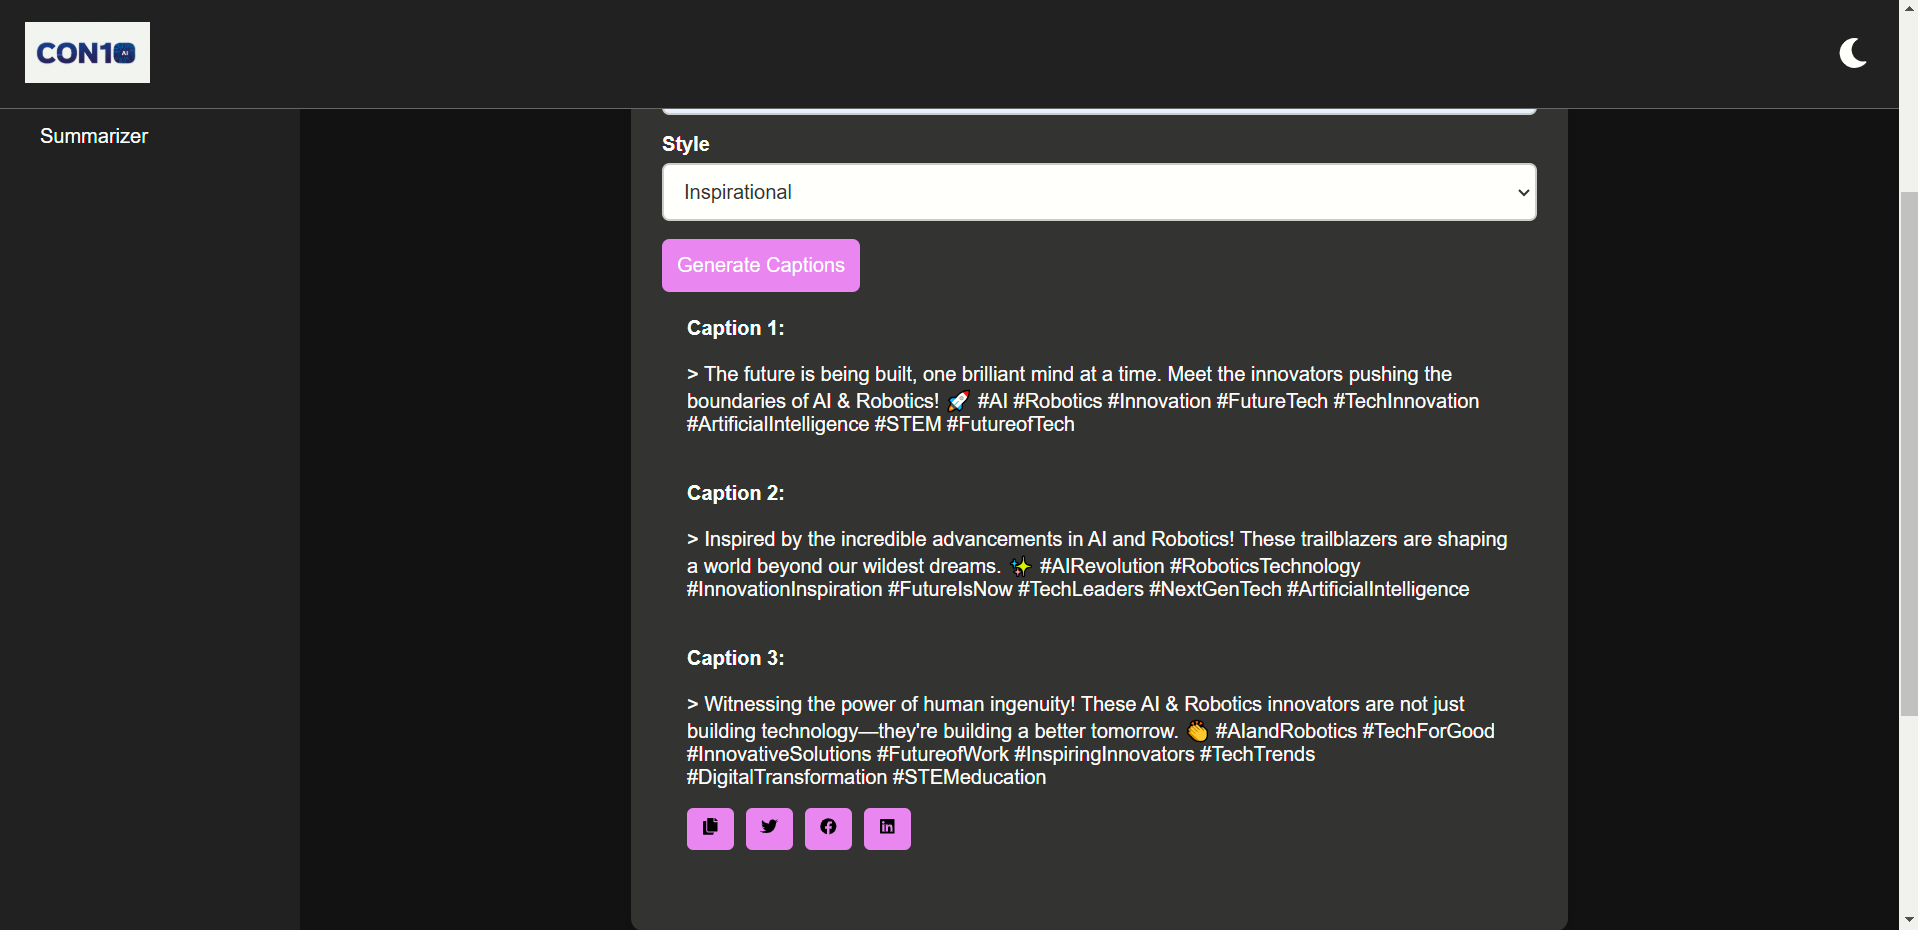1918x930 pixels.
Task: Click the #STEMeducation hashtag in Caption 3
Action: 968,777
